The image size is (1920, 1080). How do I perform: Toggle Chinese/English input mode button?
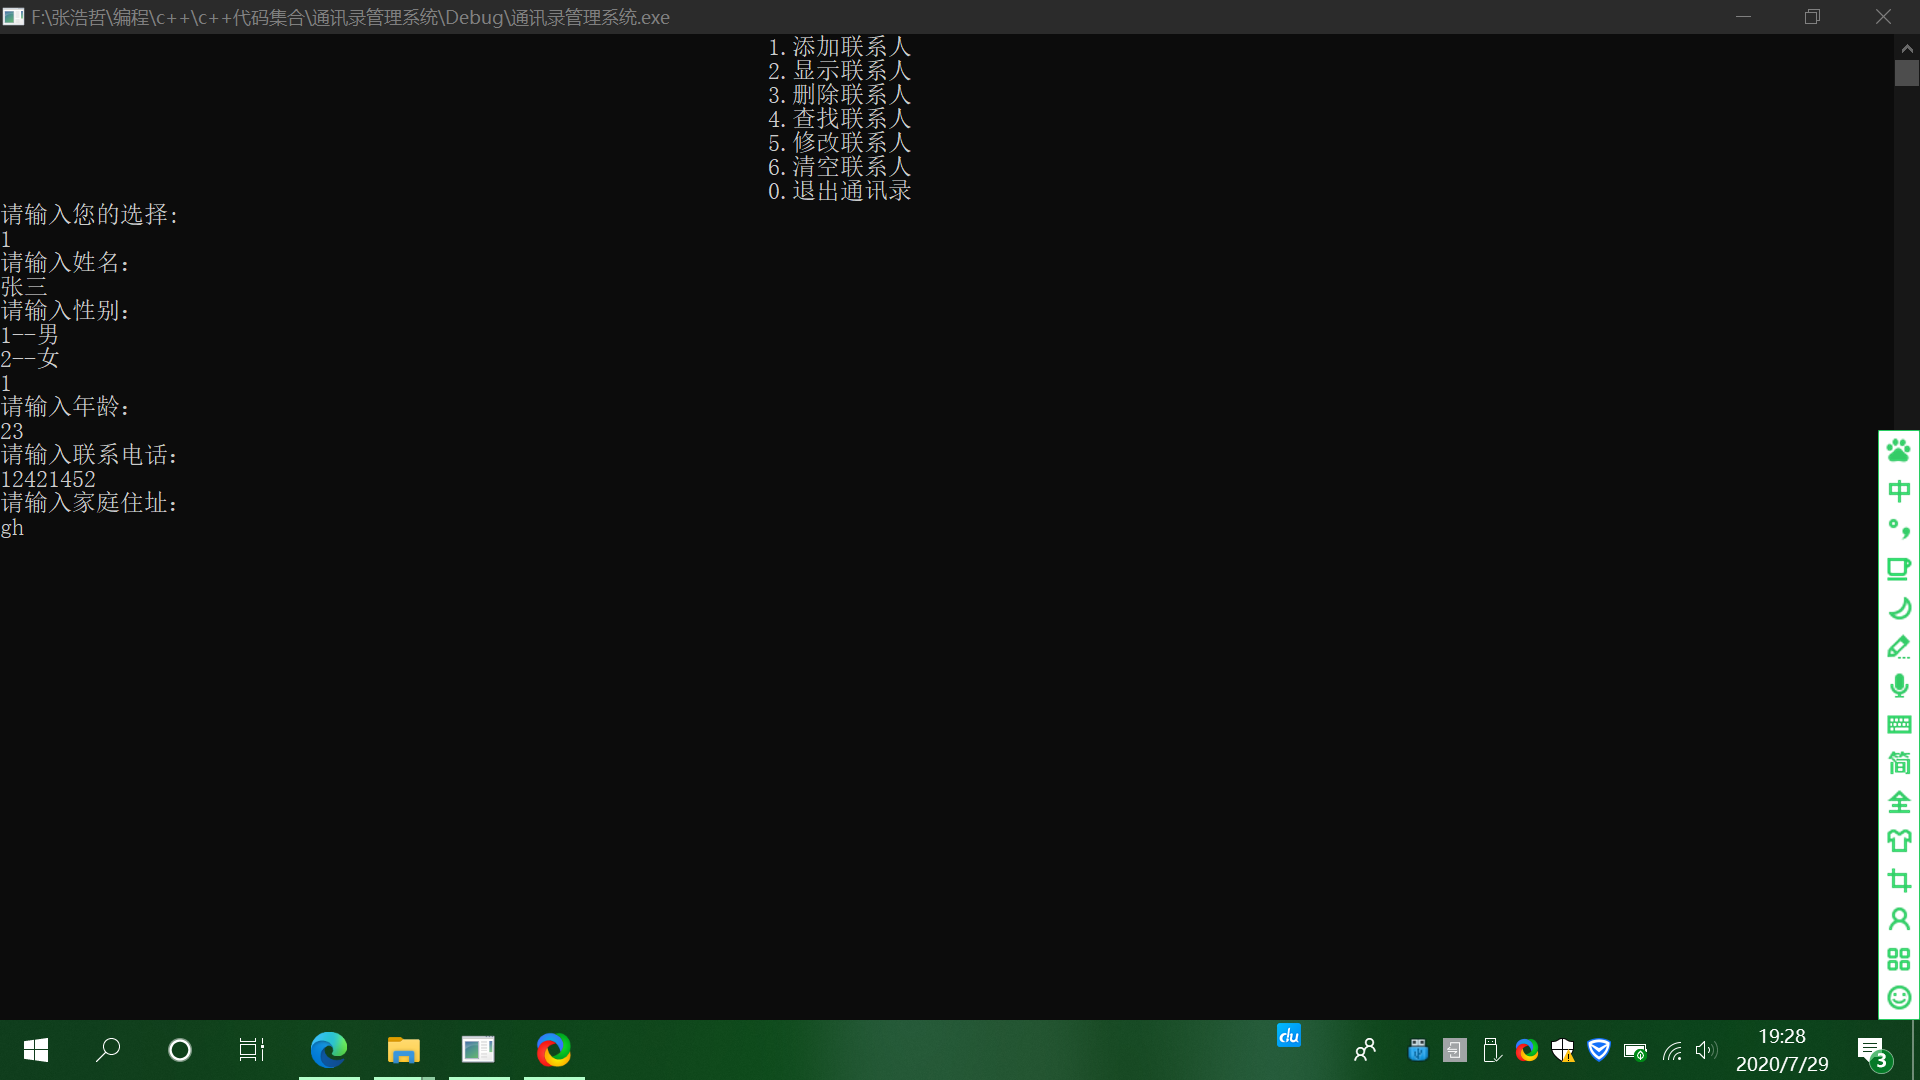click(1898, 490)
